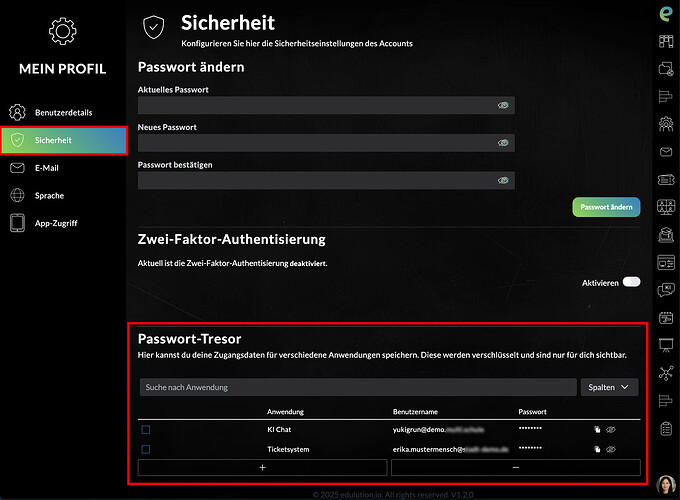The image size is (680, 500).
Task: Click the Neues Passwort input field
Action: [x=326, y=143]
